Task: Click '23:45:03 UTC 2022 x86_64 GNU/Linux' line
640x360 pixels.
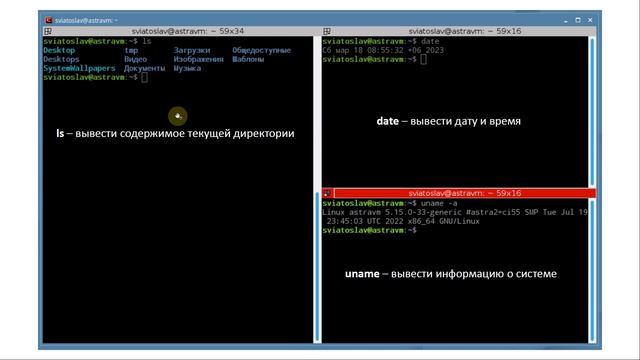Action: point(403,221)
